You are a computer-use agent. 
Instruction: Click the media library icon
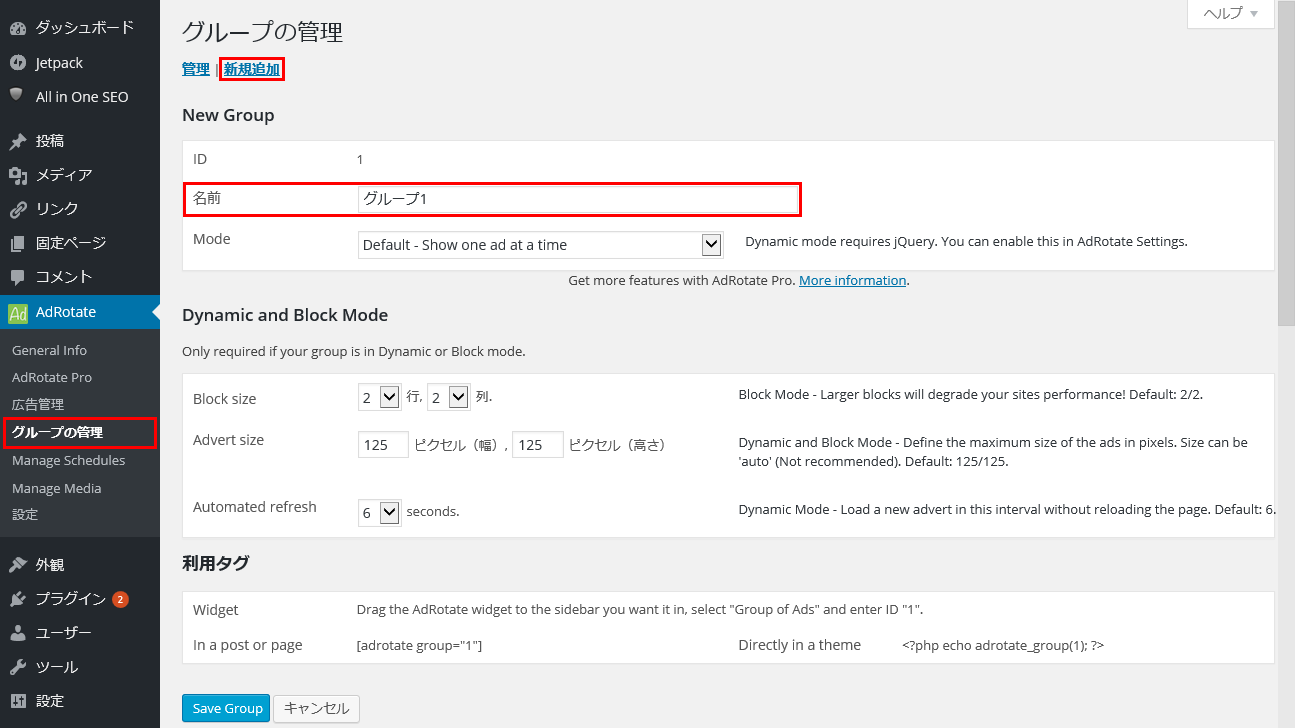(18, 176)
